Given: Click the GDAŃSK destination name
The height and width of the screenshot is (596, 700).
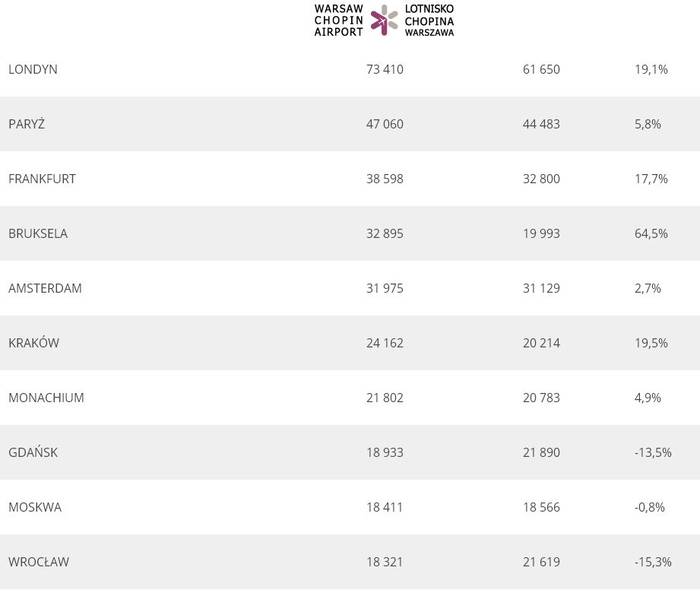Looking at the screenshot, I should click(x=33, y=452).
